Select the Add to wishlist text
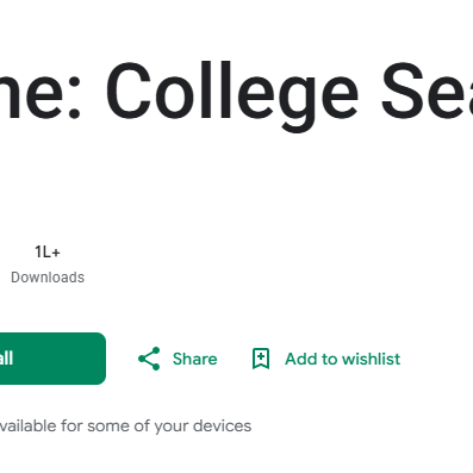This screenshot has width=473, height=473. point(342,359)
